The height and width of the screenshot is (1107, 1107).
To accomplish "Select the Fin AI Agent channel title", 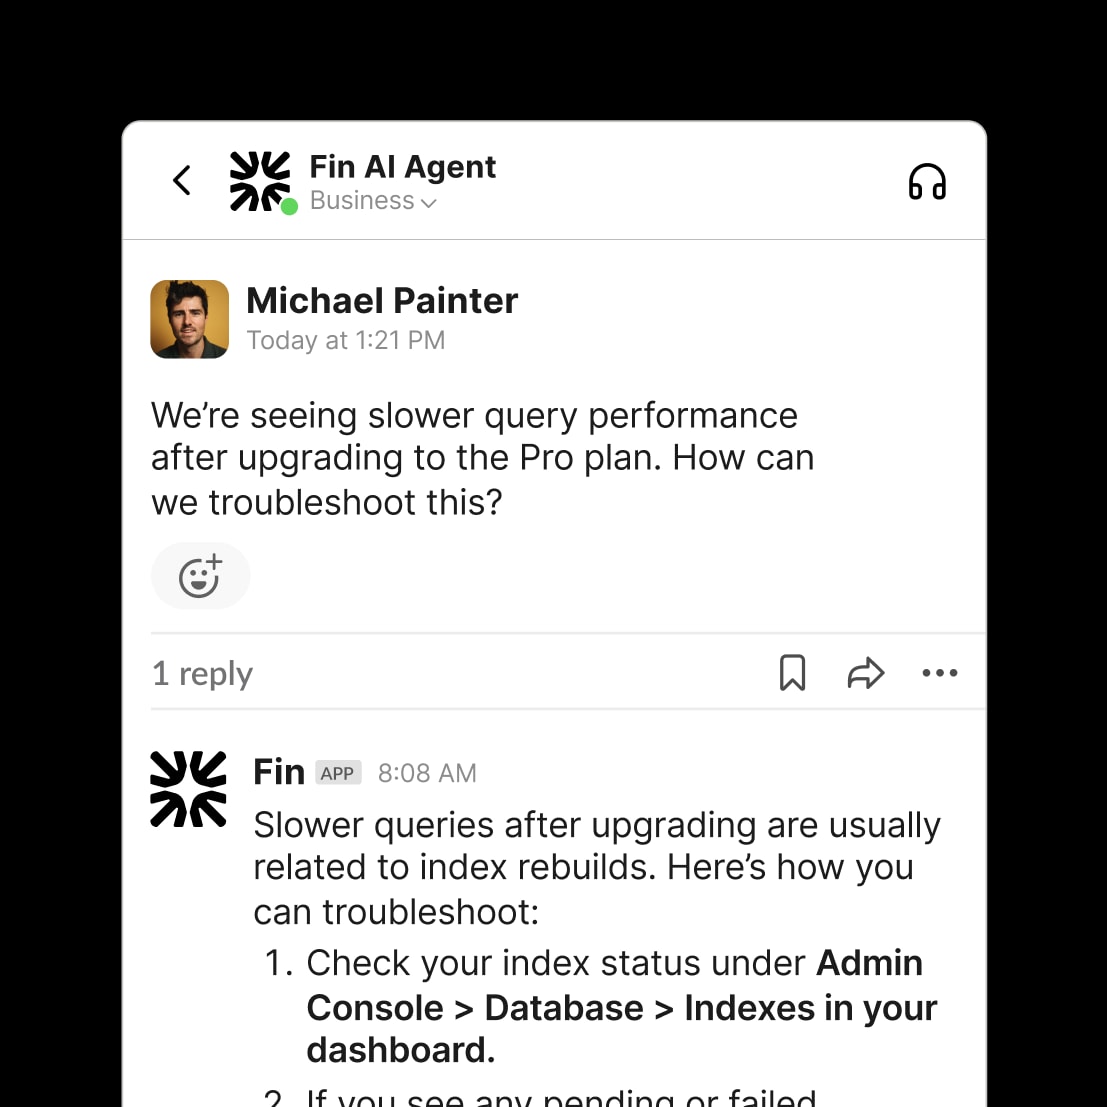I will click(x=402, y=166).
